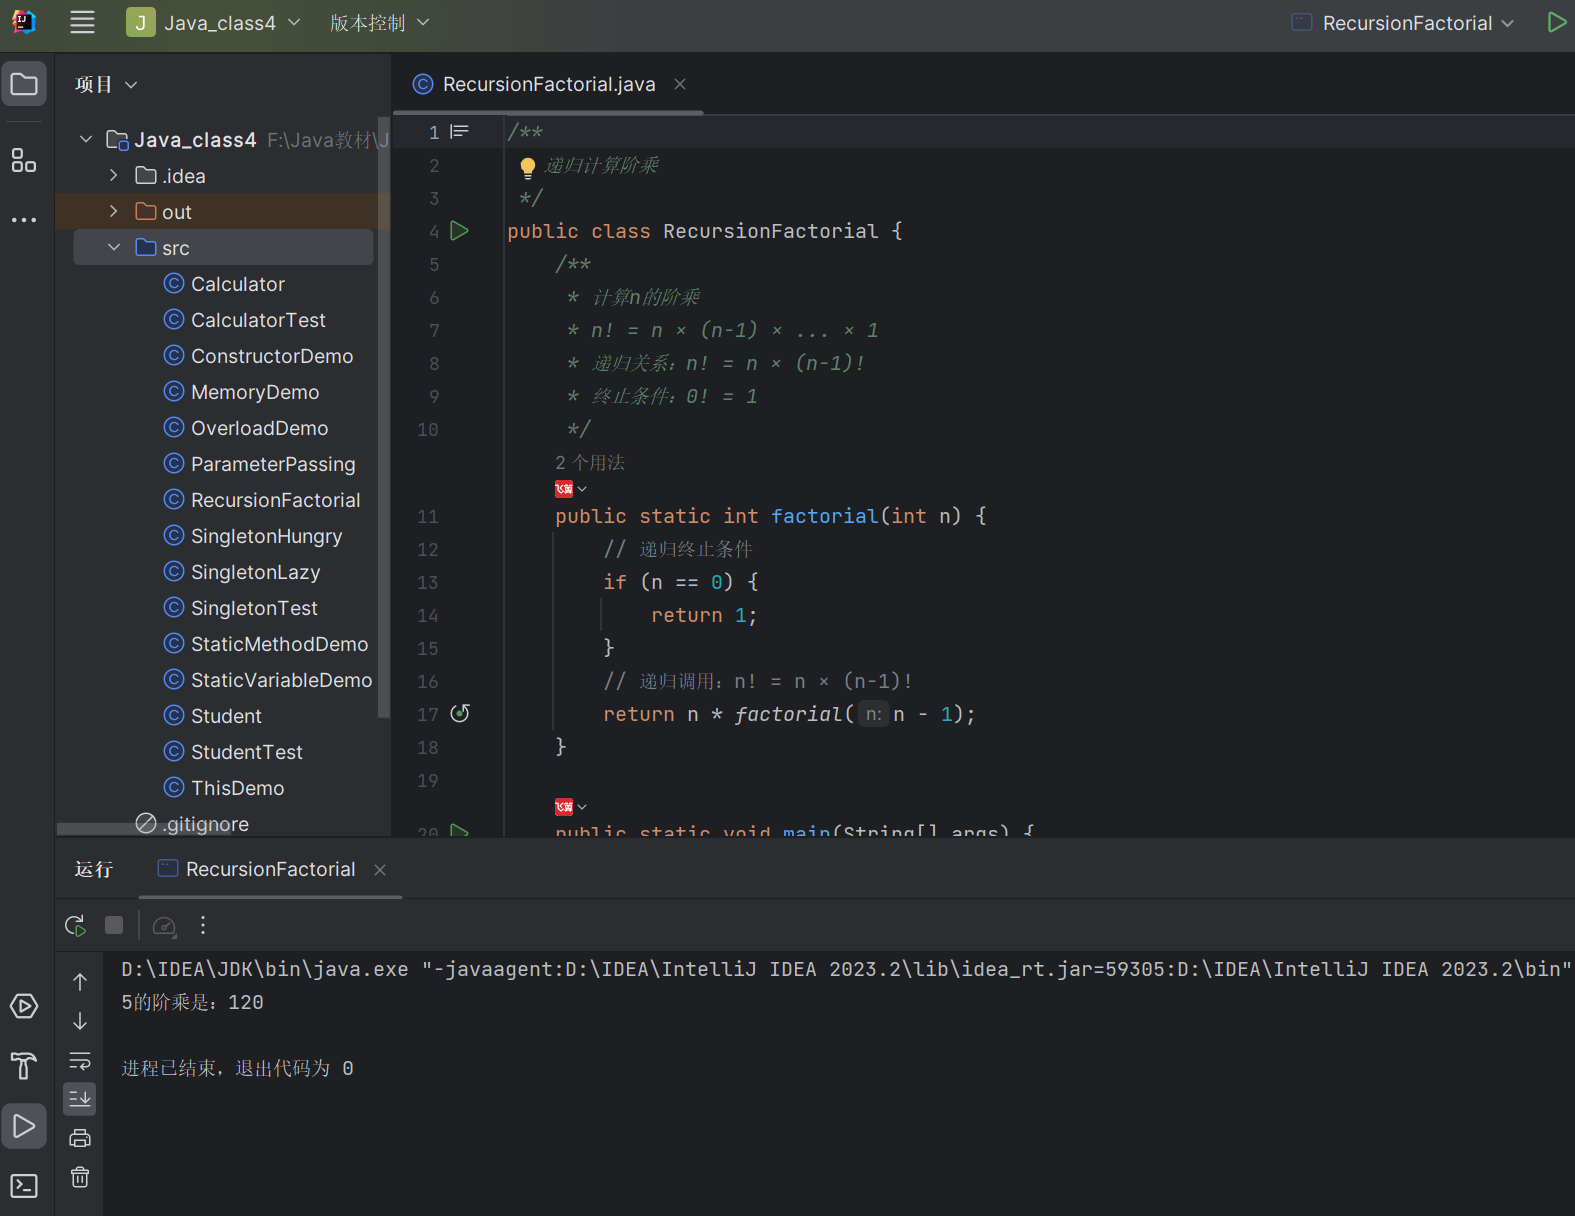Click the factorial method name on line 11
Viewport: 1575px width, 1216px height.
824,516
